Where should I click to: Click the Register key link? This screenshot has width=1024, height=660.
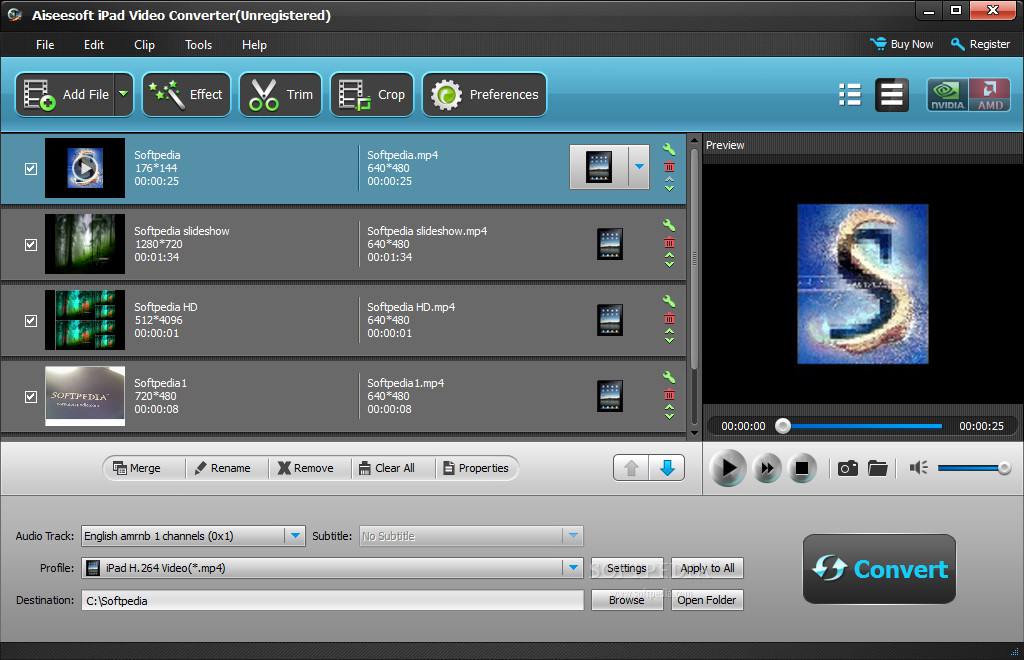click(x=980, y=44)
